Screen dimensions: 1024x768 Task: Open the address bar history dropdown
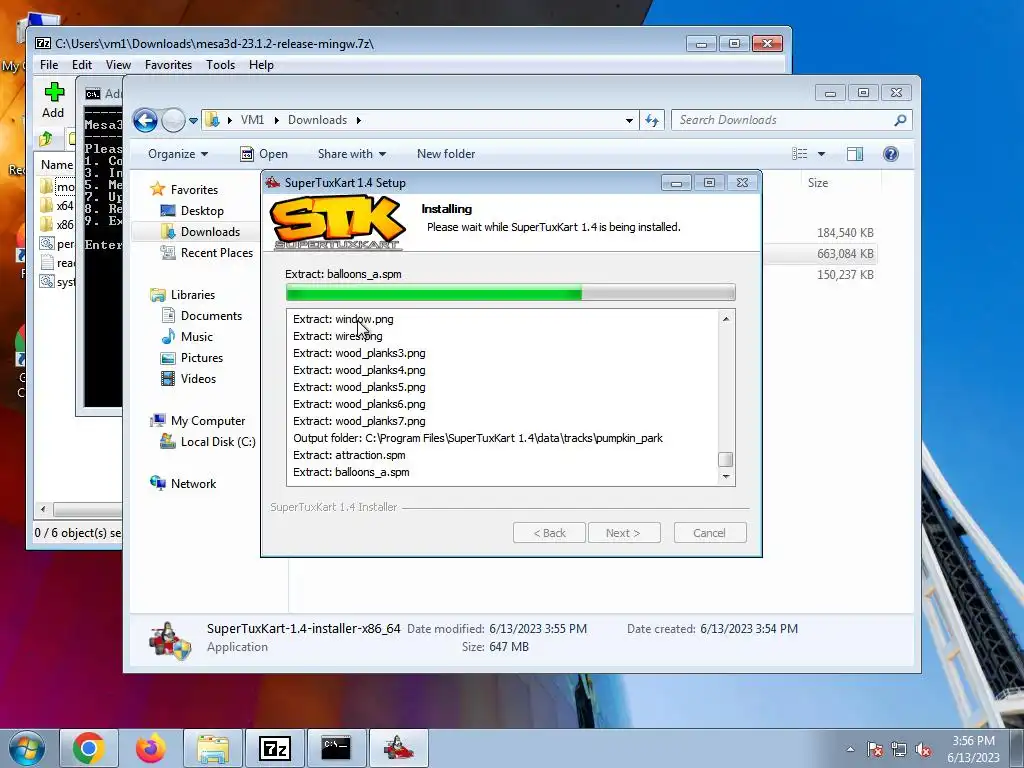(x=629, y=121)
